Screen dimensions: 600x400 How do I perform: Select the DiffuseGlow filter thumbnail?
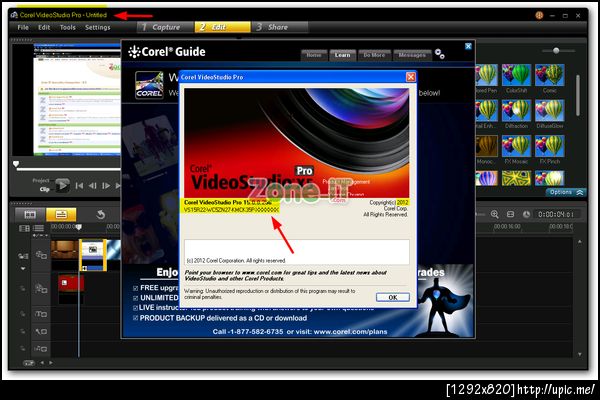pyautogui.click(x=549, y=111)
